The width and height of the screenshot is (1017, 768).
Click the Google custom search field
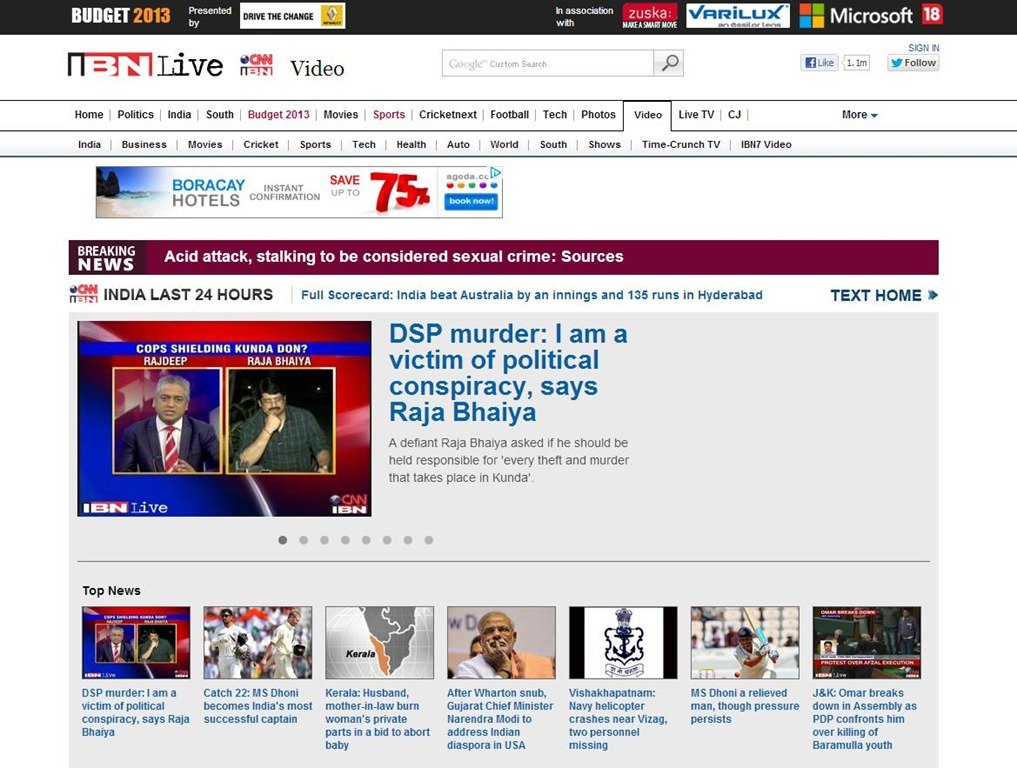(x=548, y=64)
